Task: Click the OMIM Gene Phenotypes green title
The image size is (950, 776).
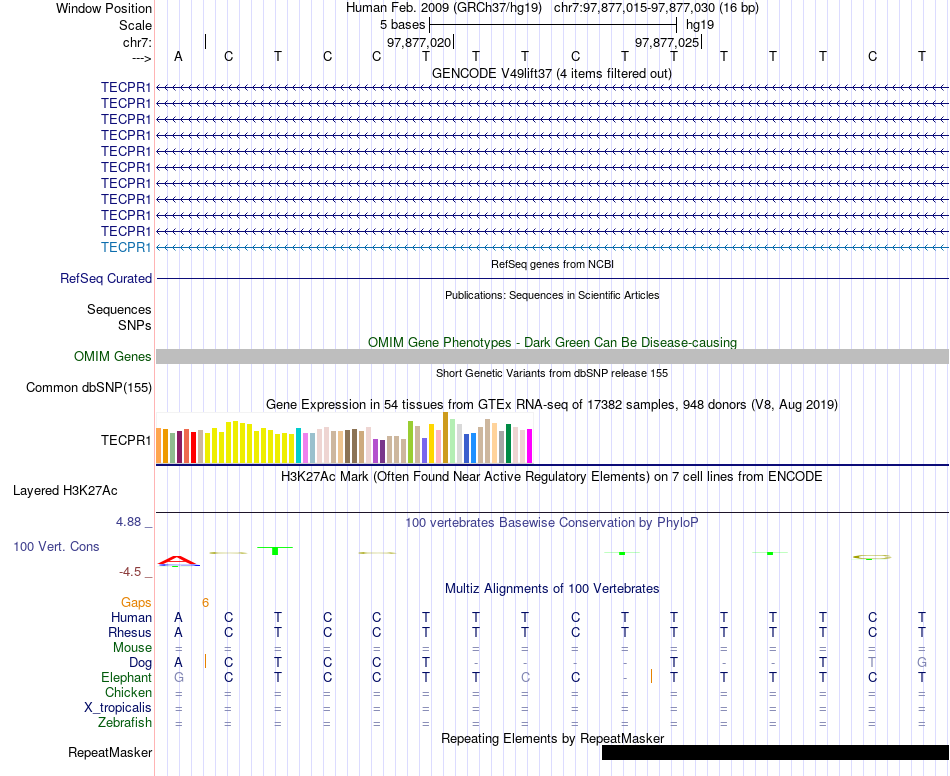Action: (552, 342)
